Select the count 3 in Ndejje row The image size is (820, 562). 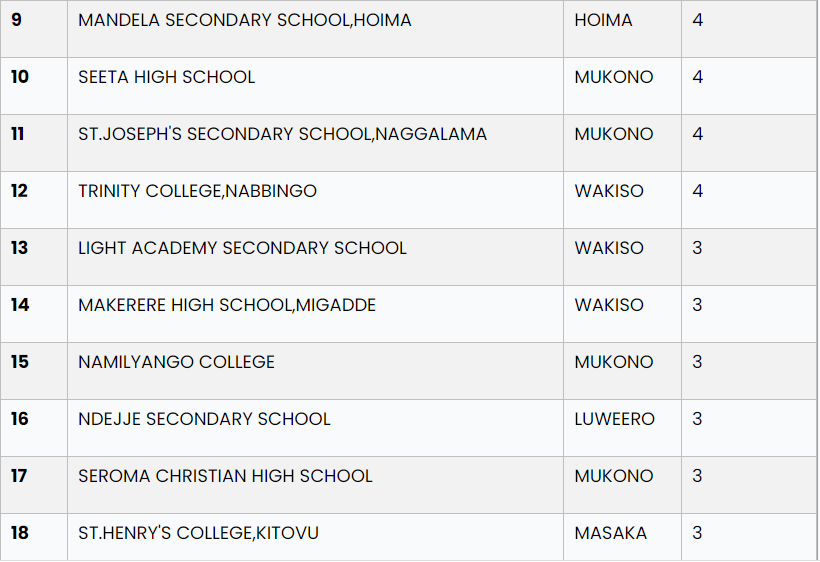click(x=697, y=419)
